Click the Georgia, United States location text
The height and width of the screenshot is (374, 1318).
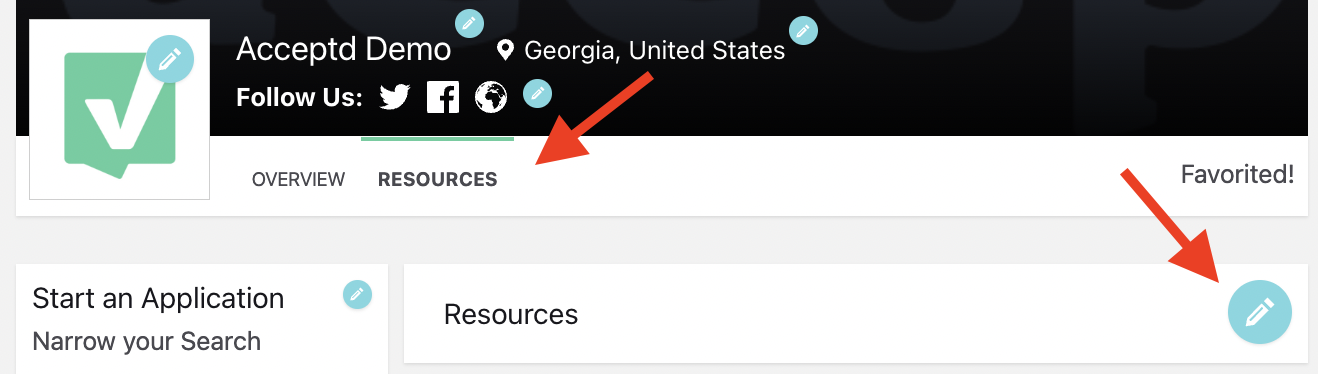655,50
